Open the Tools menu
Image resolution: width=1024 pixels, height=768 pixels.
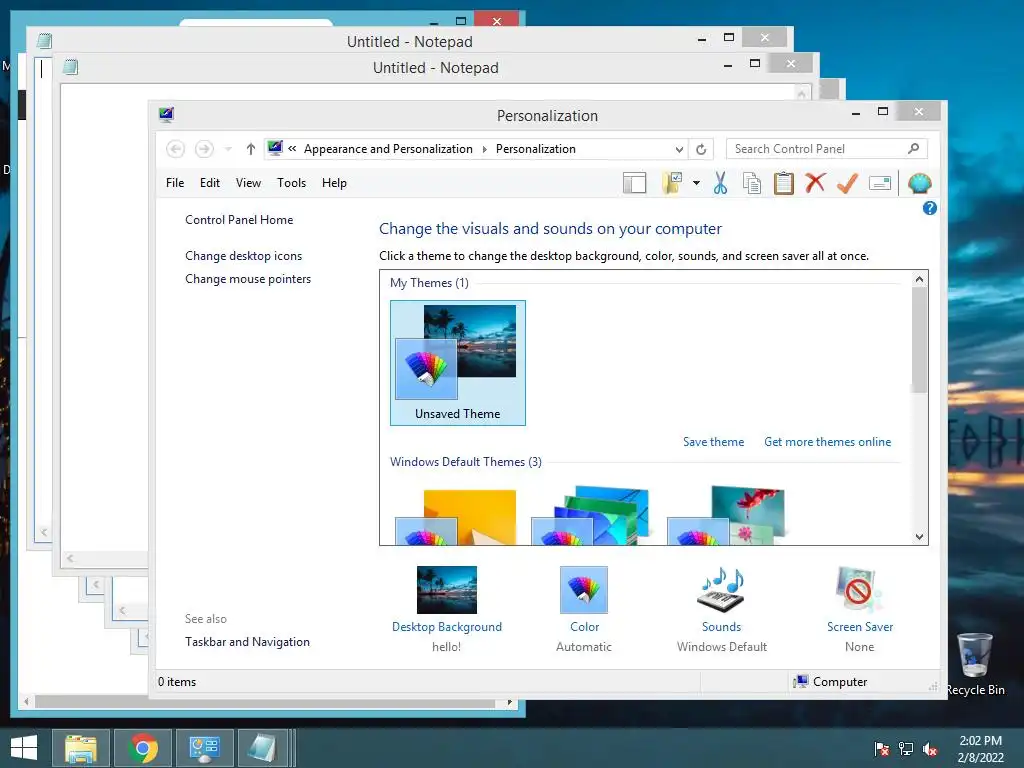pos(291,183)
